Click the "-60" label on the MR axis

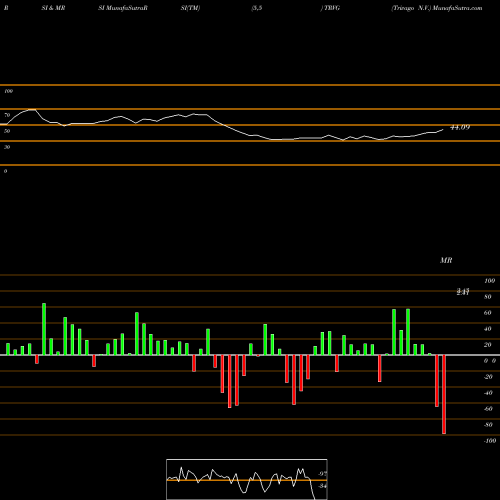pyautogui.click(x=488, y=409)
